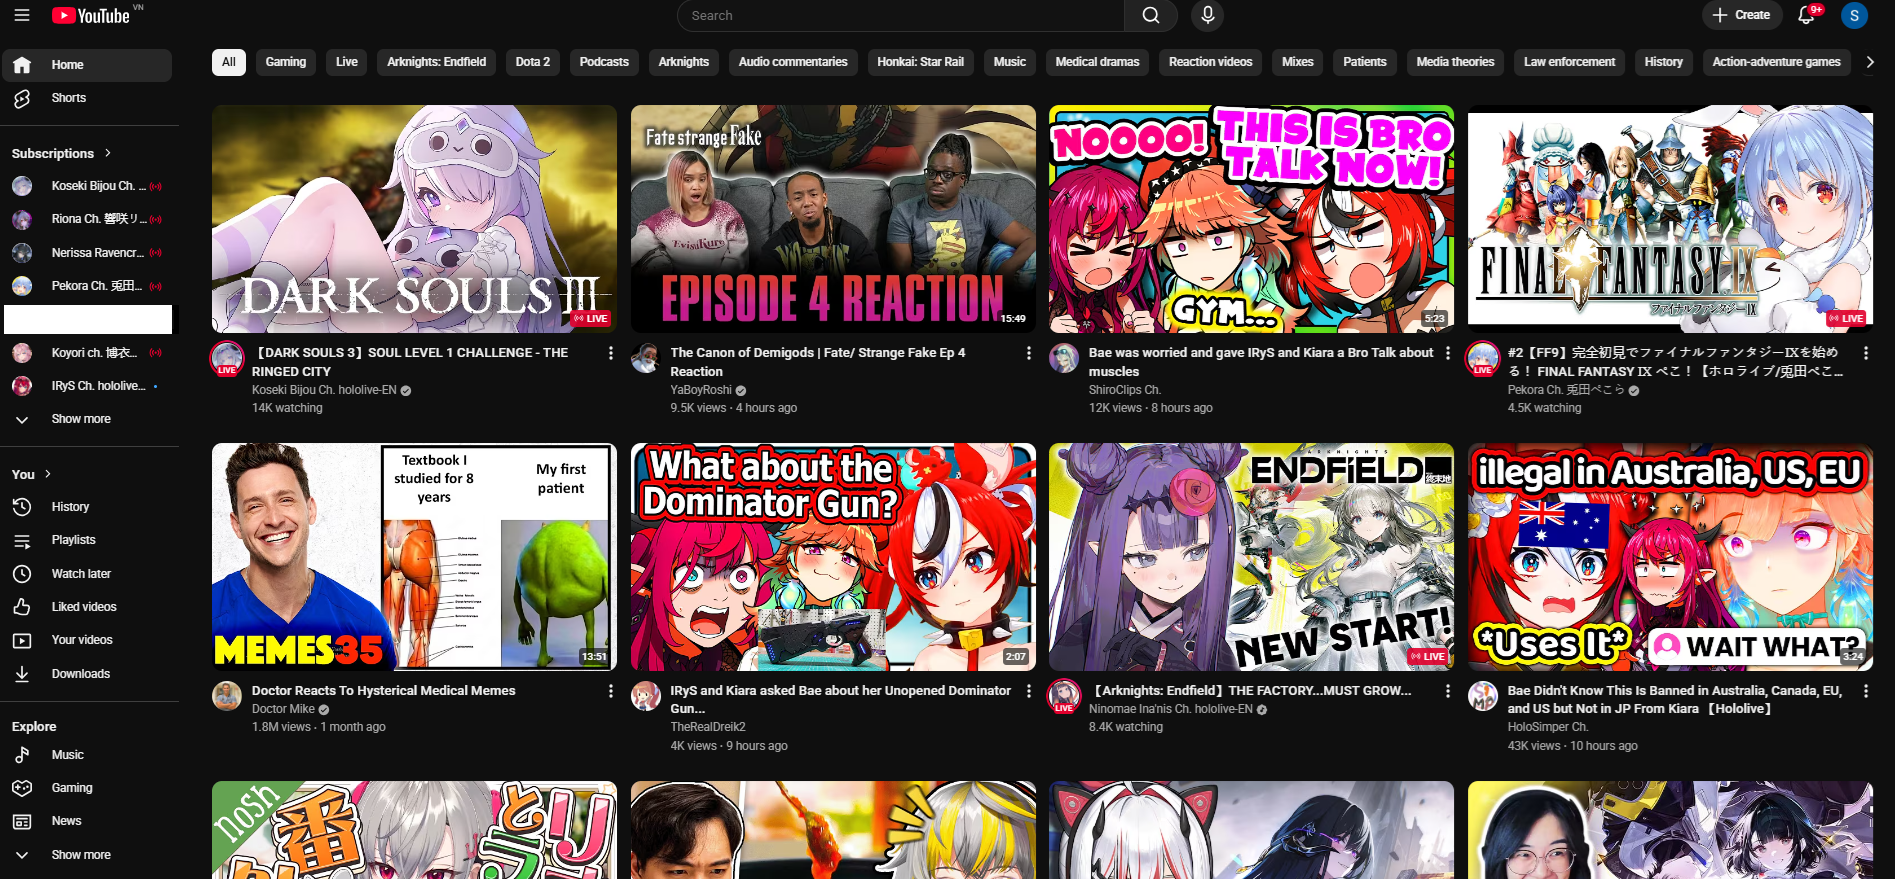
Task: Open Pekora Ch. subscription in sidebar
Action: 88,286
